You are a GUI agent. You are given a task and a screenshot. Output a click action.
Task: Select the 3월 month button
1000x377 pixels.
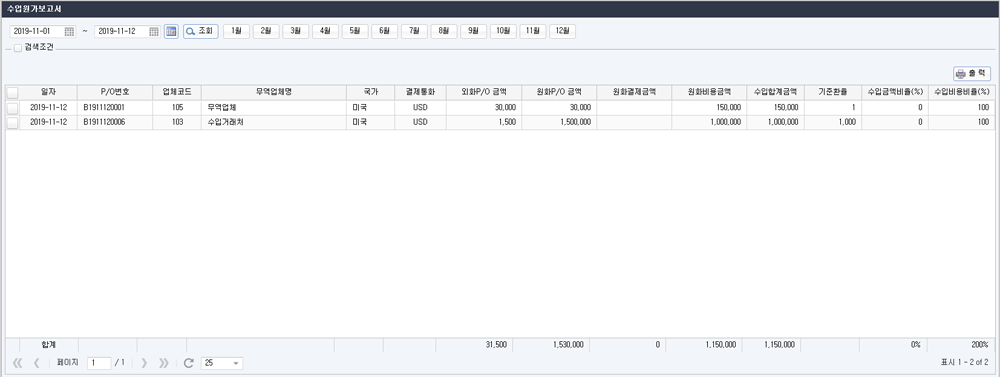point(295,31)
